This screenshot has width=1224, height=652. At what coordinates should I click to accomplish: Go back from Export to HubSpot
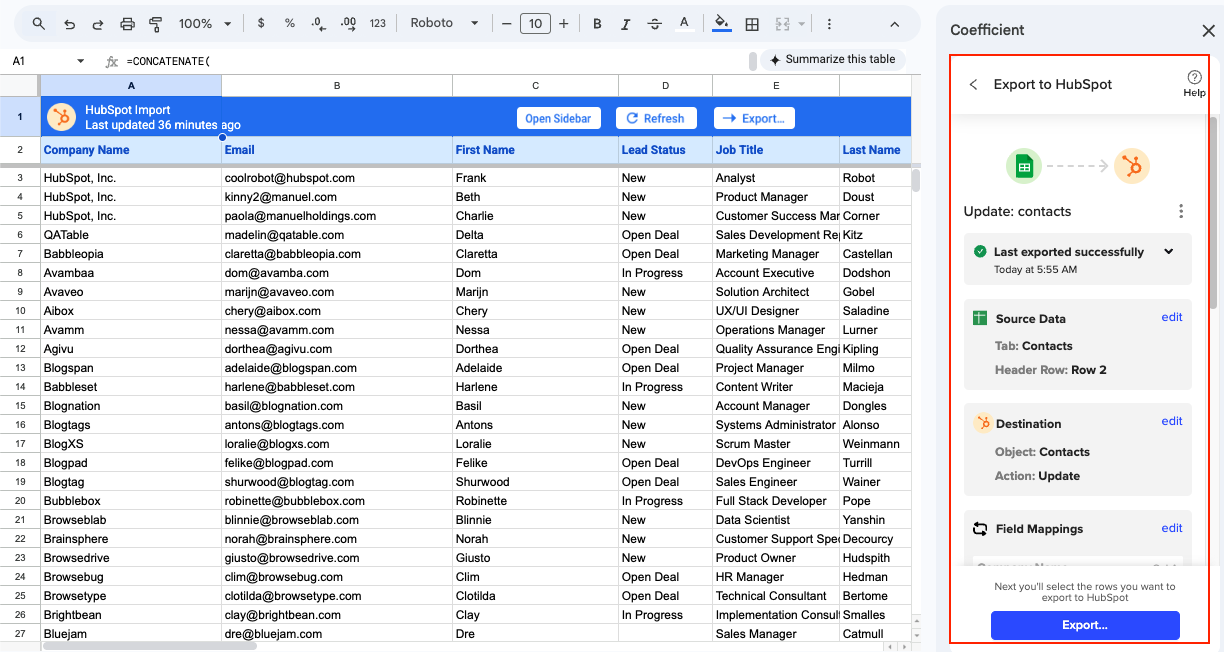click(973, 85)
